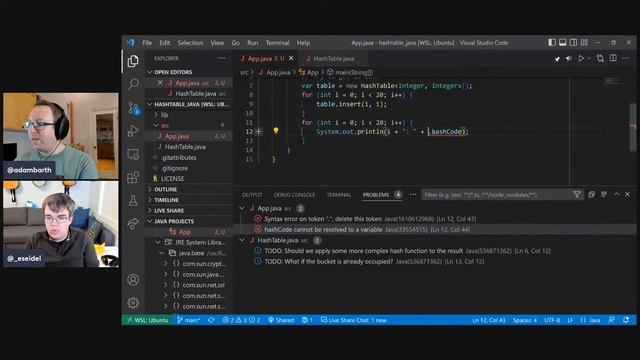The height and width of the screenshot is (360, 640).
Task: Collapse the src folder
Action: (x=189, y=125)
